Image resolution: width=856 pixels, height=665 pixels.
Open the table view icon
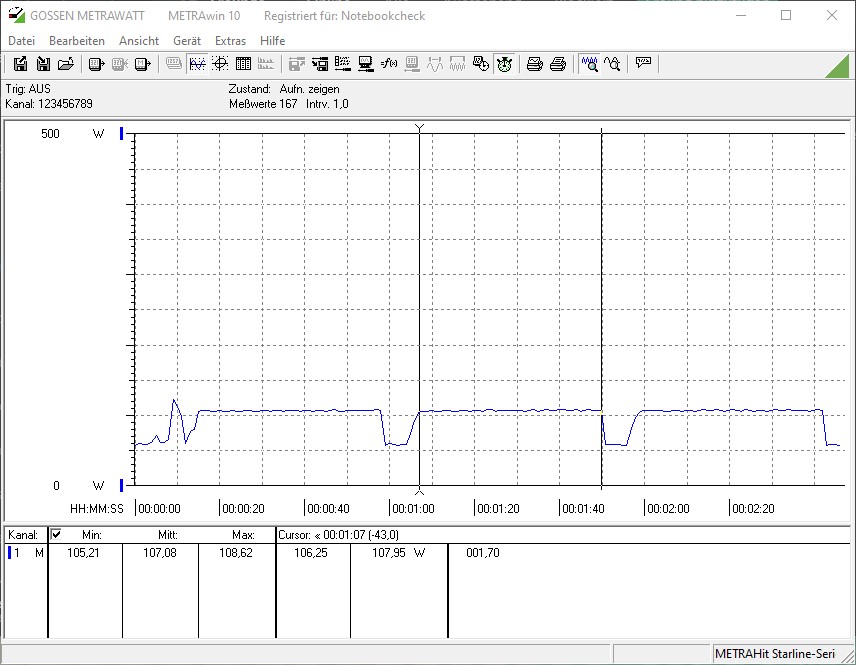tap(243, 64)
